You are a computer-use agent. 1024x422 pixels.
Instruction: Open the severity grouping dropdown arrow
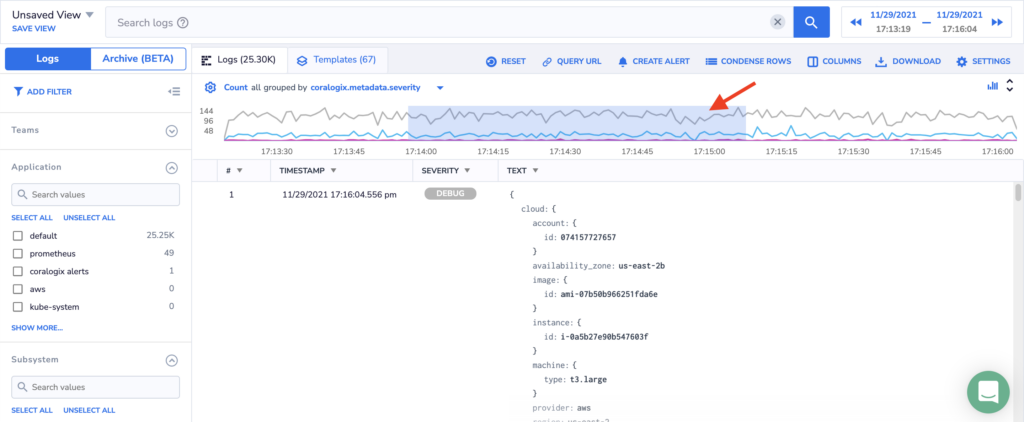tap(440, 88)
